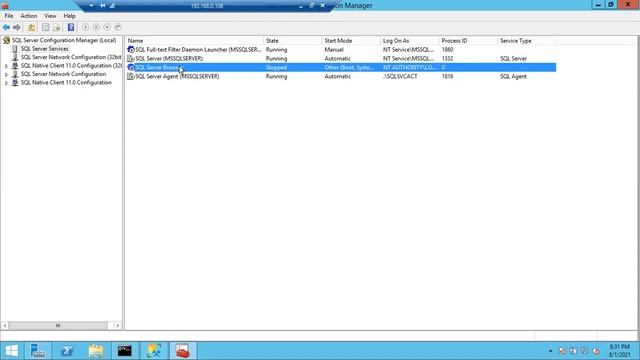Open Server Manager from the taskbar
This screenshot has height=360, width=640.
pyautogui.click(x=38, y=351)
